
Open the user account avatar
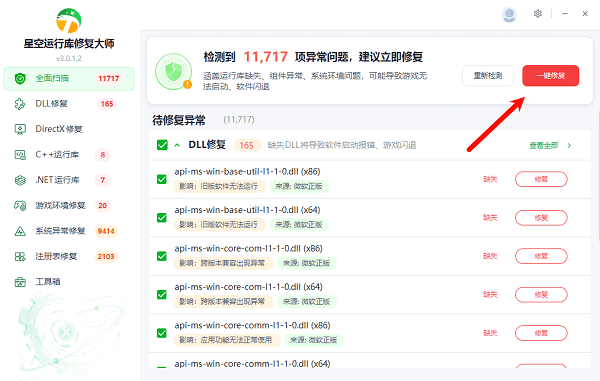click(509, 15)
